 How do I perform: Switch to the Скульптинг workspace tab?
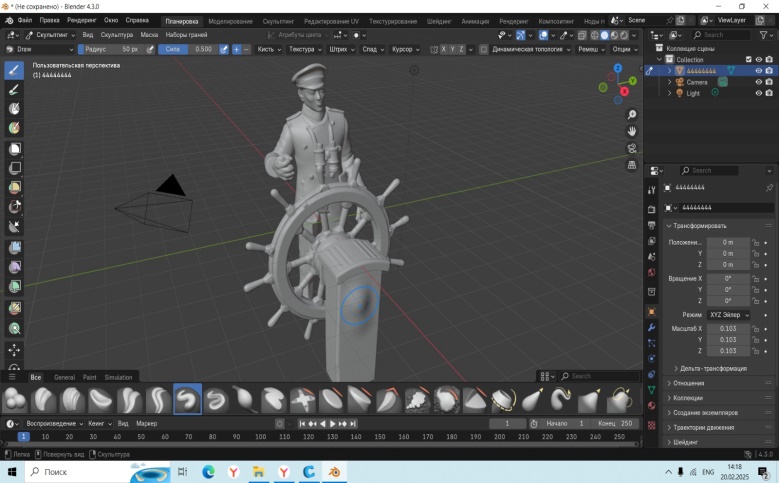[x=278, y=21]
